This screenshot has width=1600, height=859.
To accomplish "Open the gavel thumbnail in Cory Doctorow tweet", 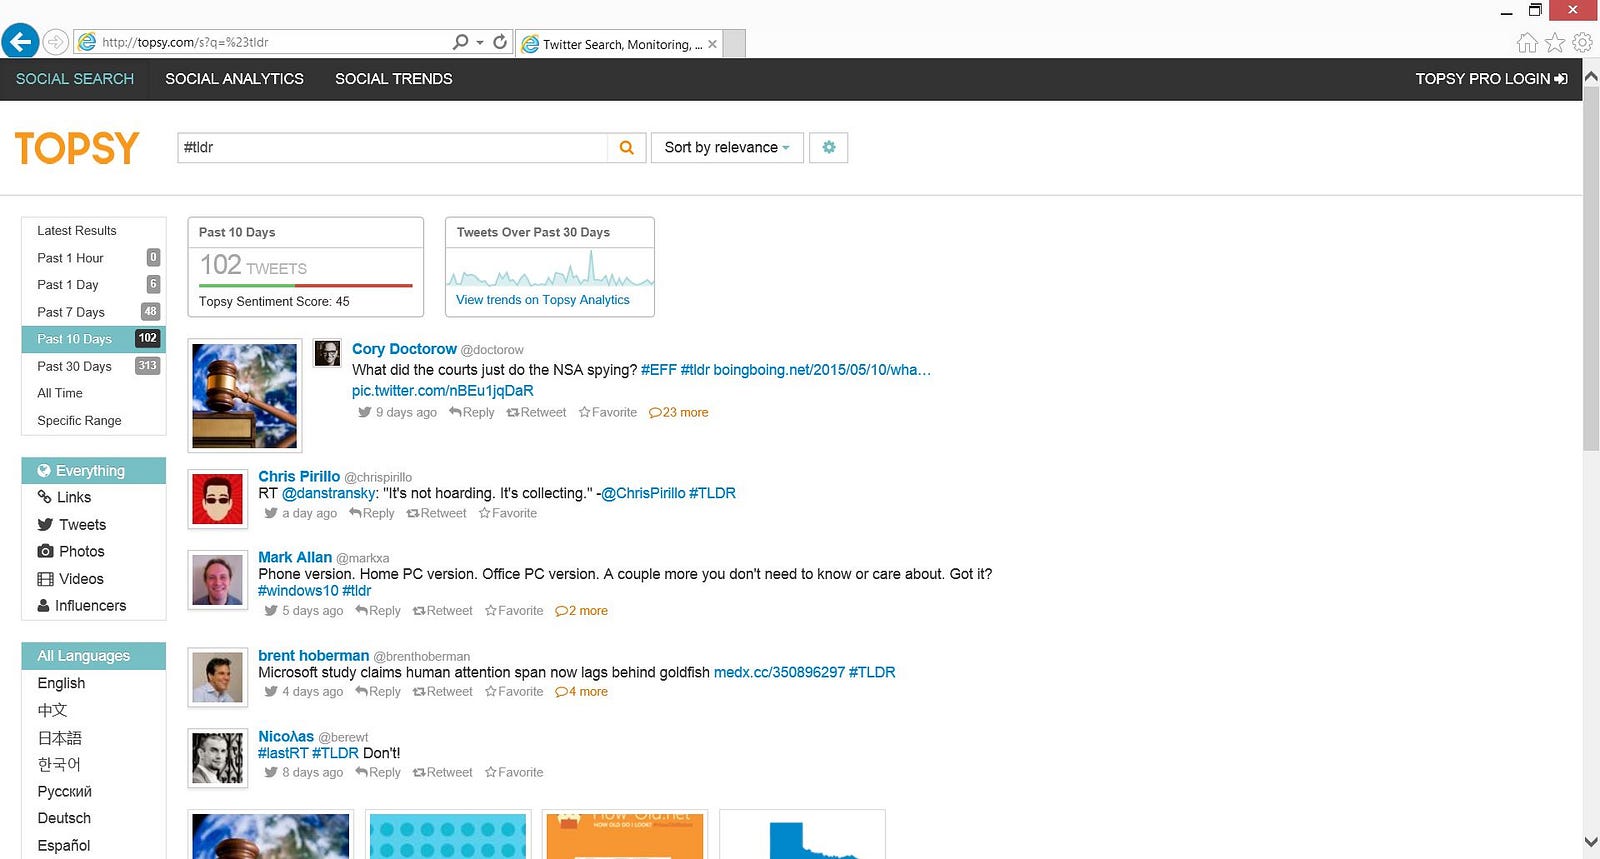I will [245, 396].
